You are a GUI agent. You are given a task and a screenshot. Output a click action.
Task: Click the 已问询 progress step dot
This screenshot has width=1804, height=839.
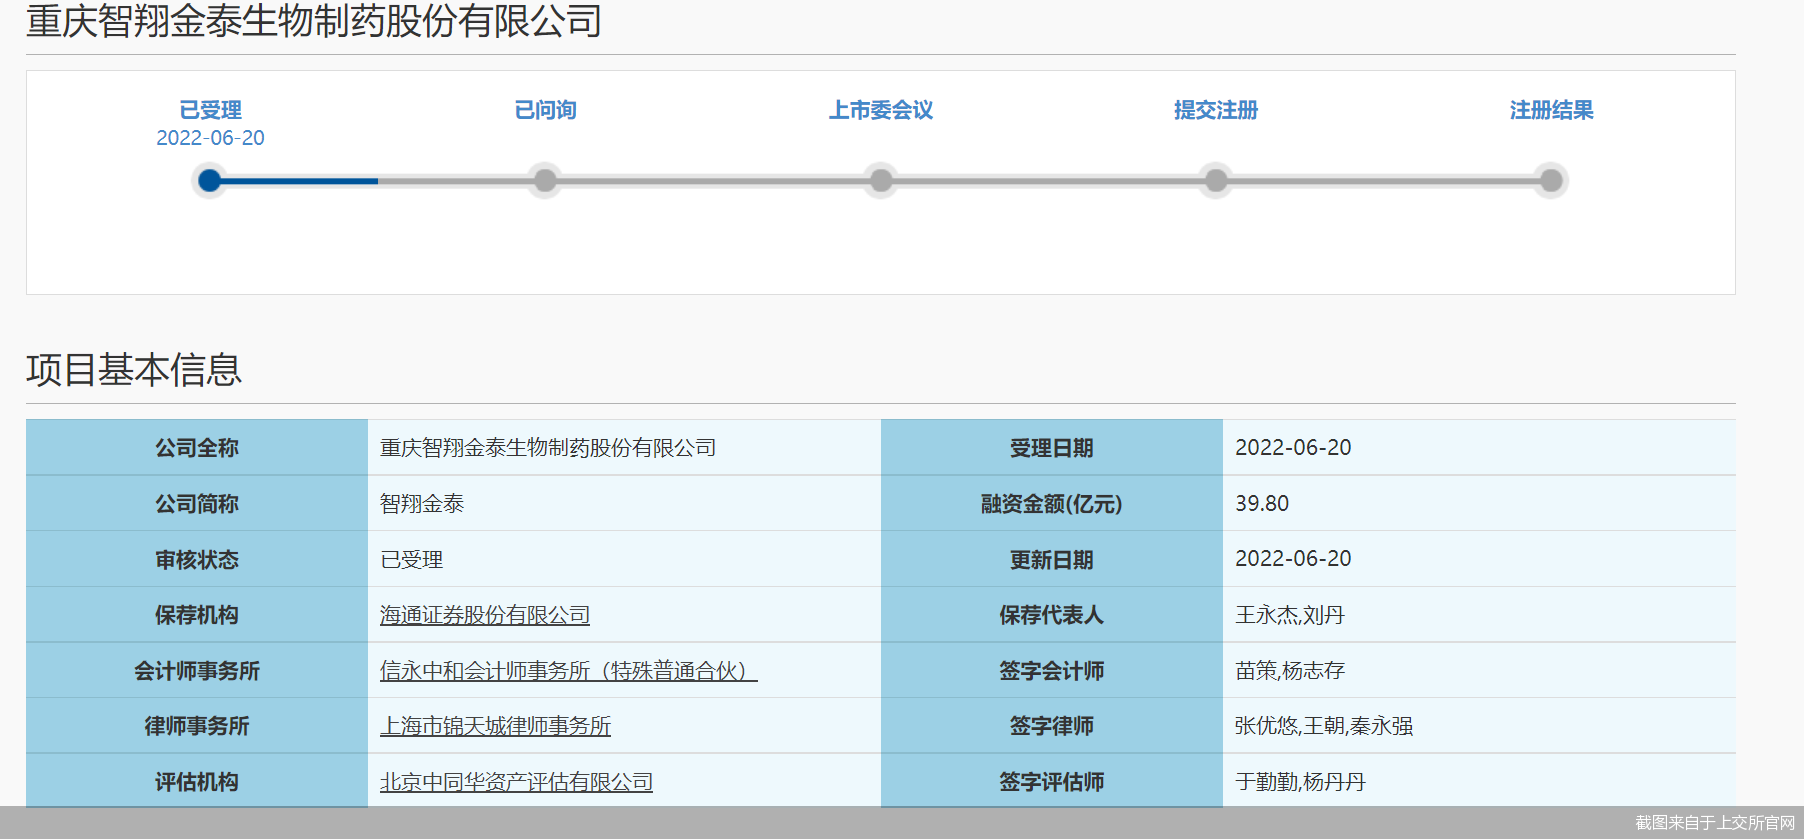545,181
